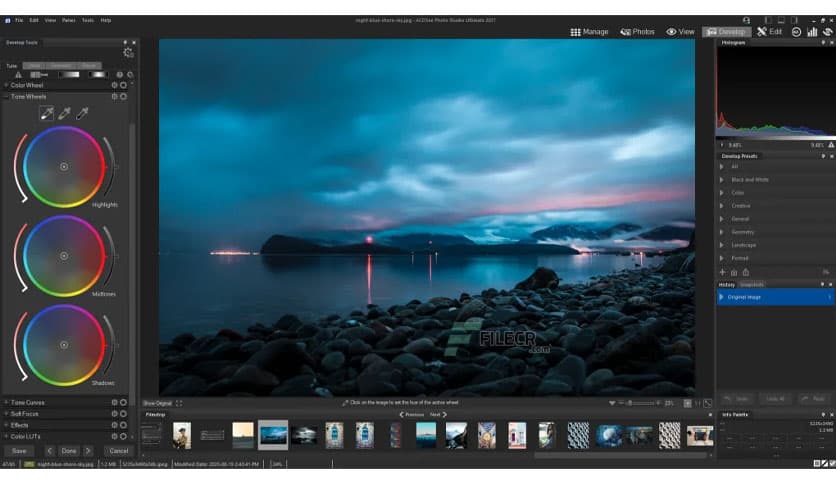Switch to View mode

coord(680,32)
